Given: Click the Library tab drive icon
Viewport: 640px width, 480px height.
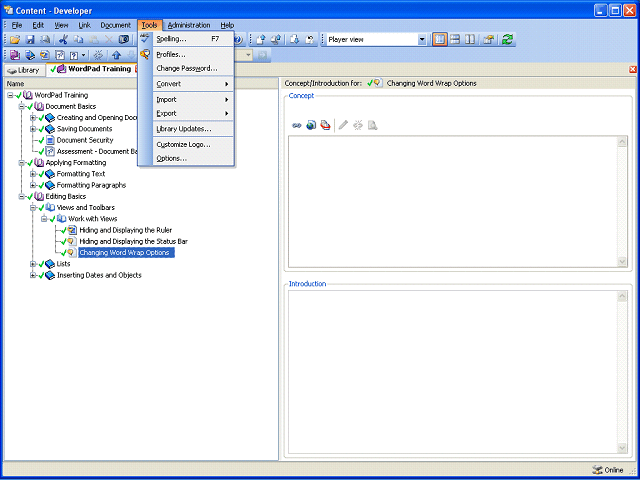Looking at the screenshot, I should [x=12, y=71].
